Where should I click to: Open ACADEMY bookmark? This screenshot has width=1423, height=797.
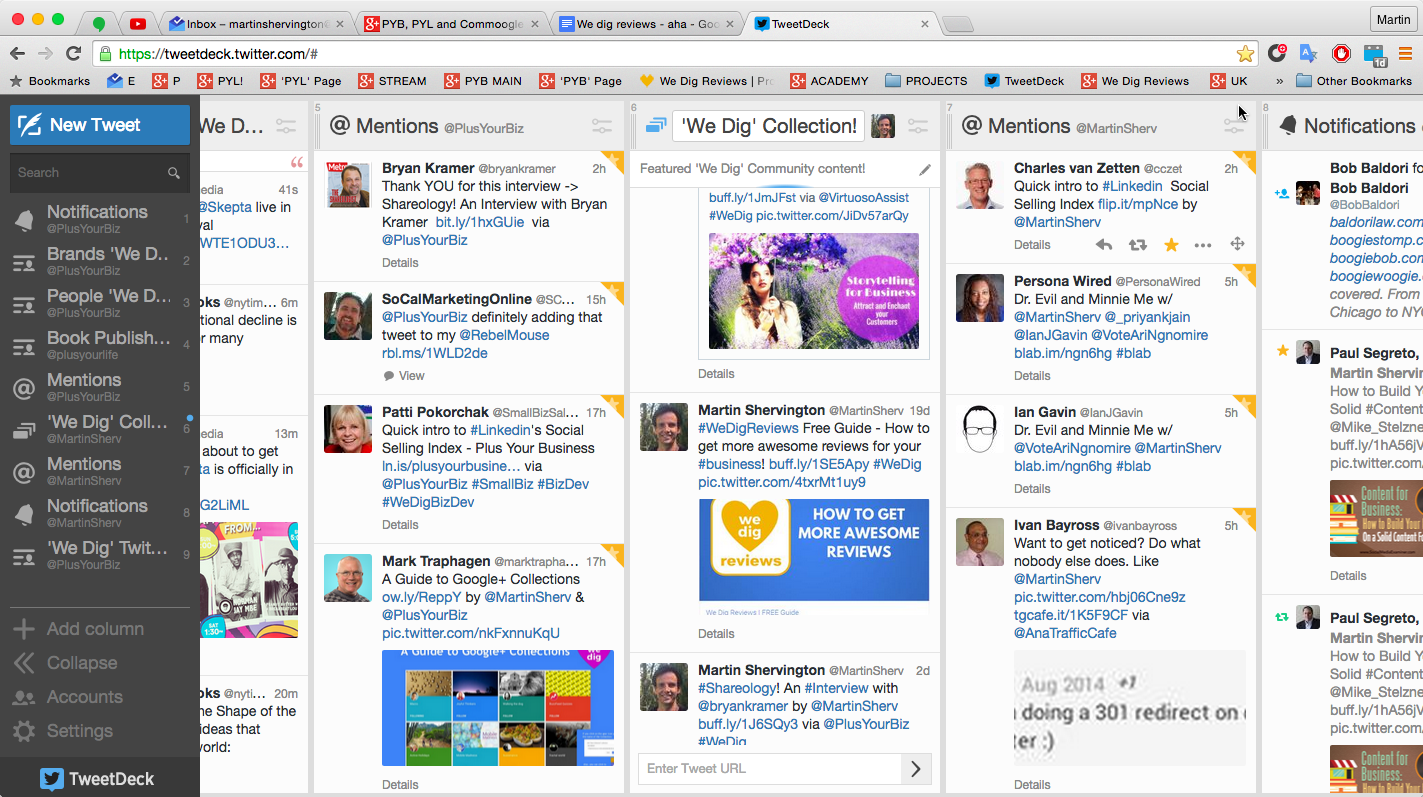tap(829, 81)
